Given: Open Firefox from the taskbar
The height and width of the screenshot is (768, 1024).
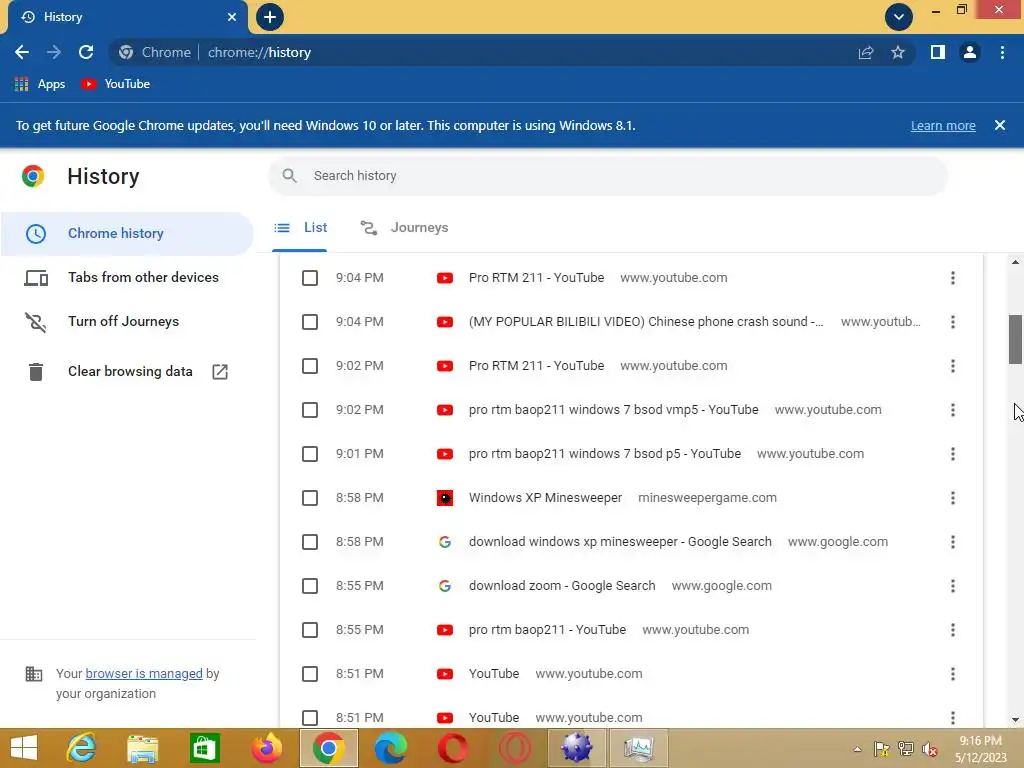Looking at the screenshot, I should pyautogui.click(x=266, y=748).
